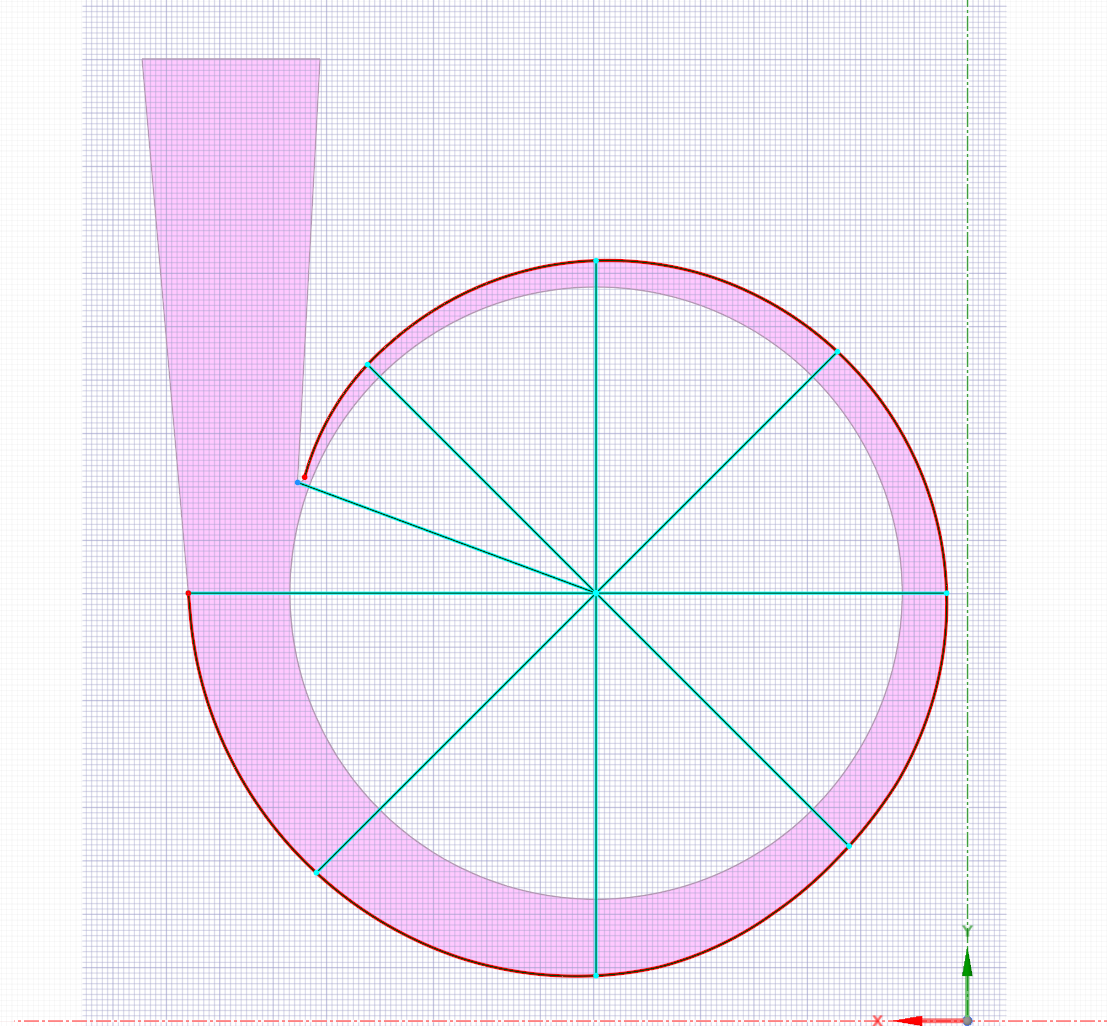Select right endpoint of the horizontal cyan line
This screenshot has width=1107, height=1026.
coord(946,593)
